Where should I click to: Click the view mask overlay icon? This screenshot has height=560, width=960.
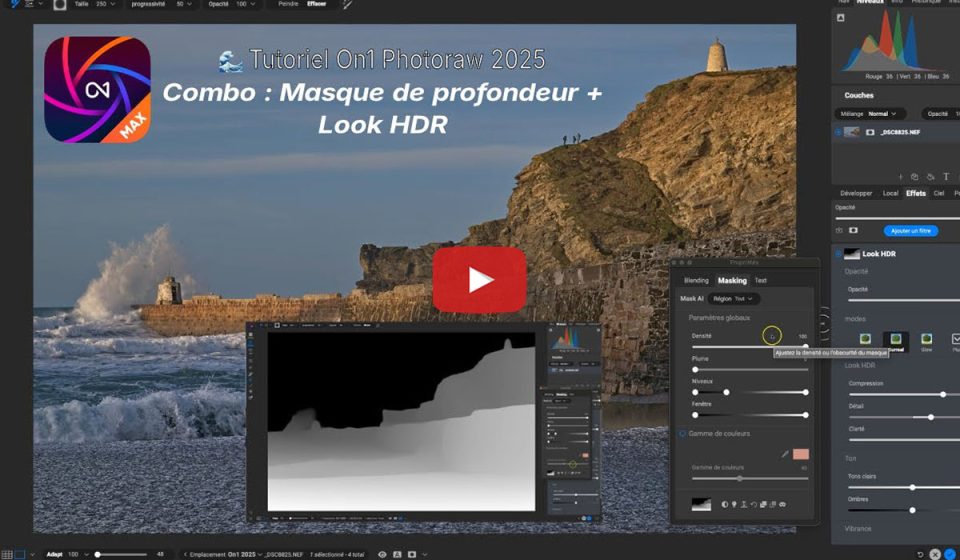pos(782,505)
